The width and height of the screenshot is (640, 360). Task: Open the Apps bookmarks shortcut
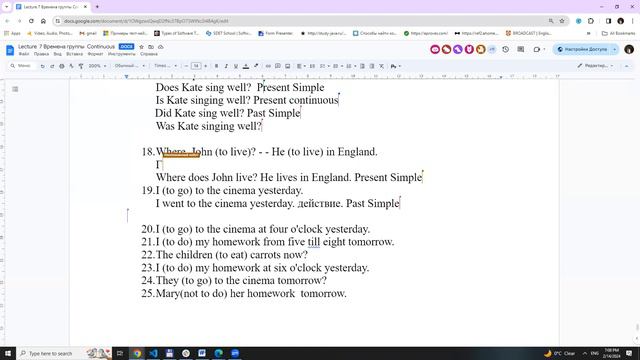(x=12, y=33)
